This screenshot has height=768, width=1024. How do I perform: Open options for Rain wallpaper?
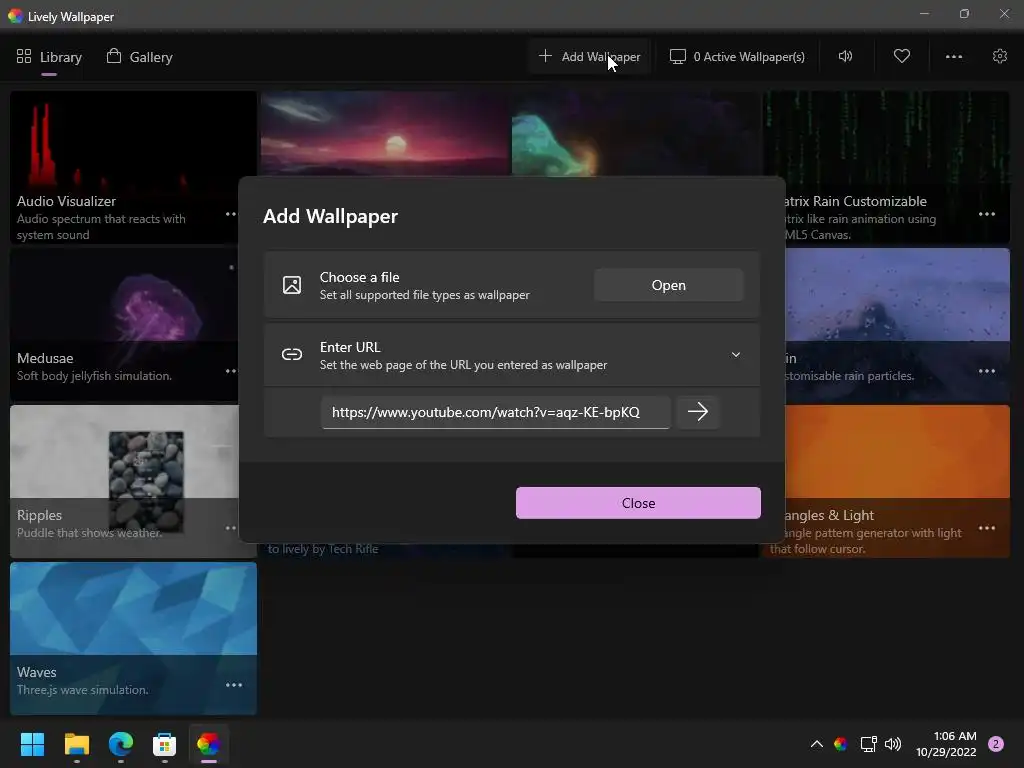click(x=987, y=371)
